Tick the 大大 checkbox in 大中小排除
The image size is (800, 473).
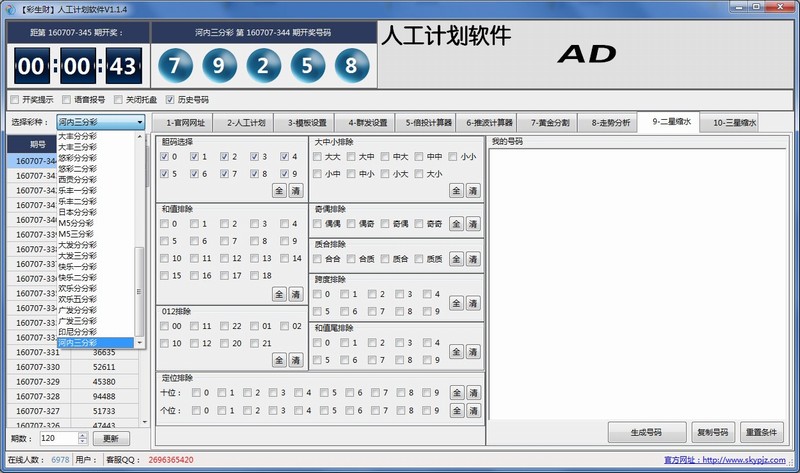click(318, 157)
